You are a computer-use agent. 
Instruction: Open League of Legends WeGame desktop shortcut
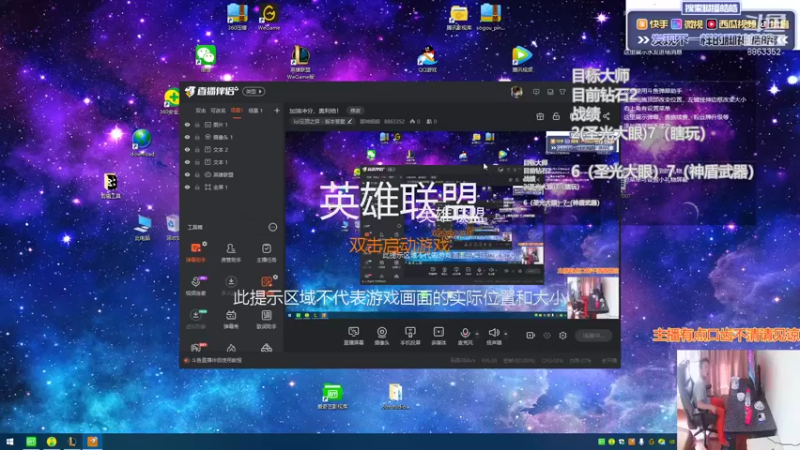point(300,62)
